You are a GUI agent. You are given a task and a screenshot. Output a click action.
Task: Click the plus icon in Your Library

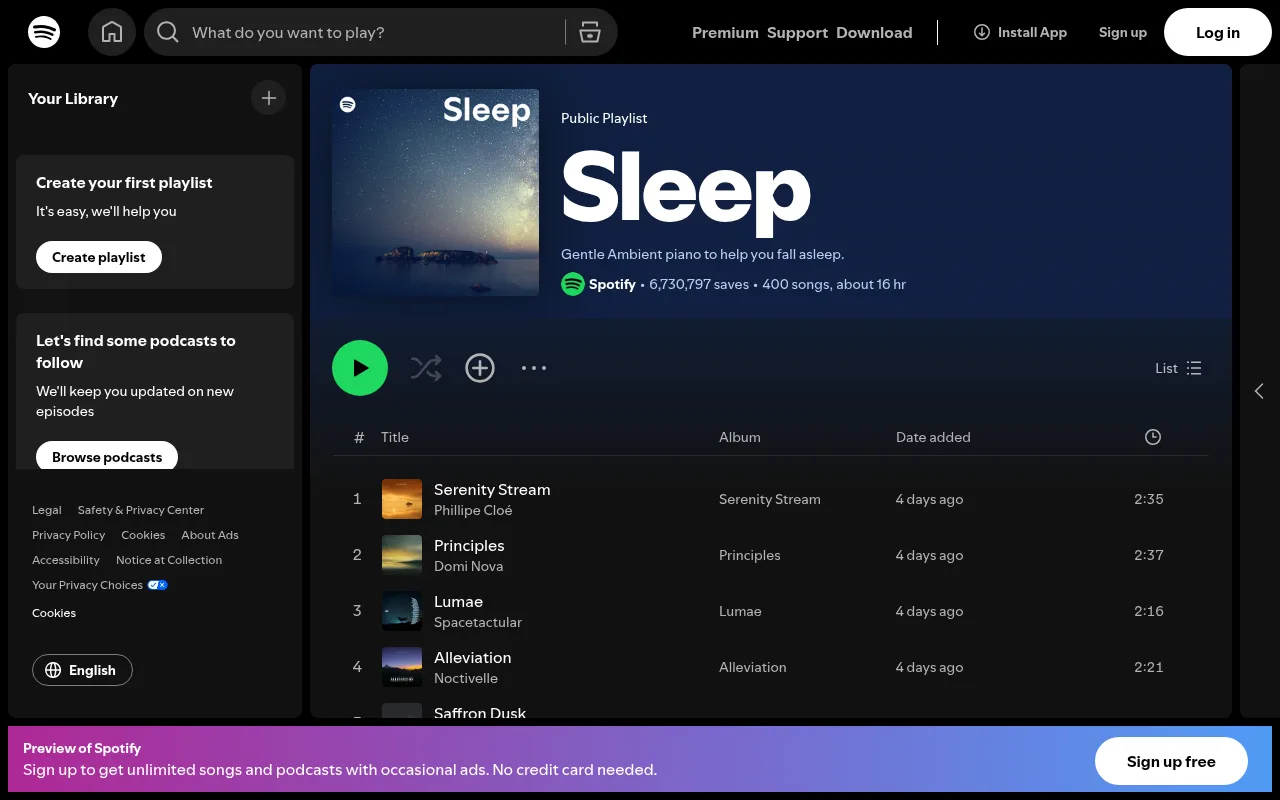point(268,98)
